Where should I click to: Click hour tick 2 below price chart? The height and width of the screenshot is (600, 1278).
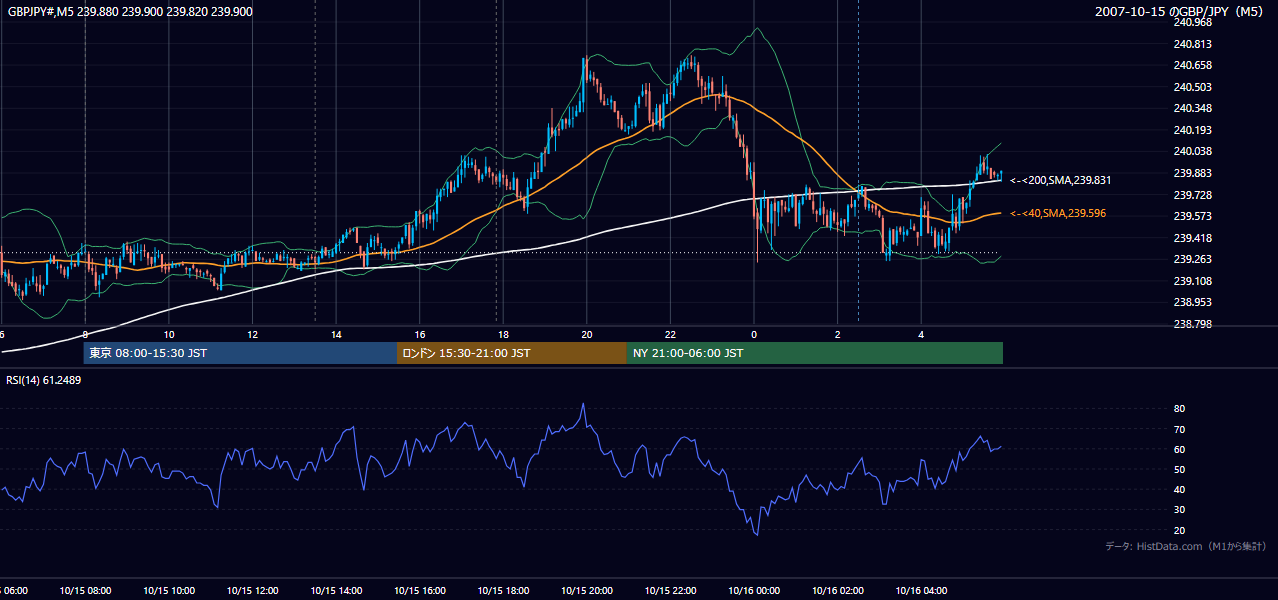(x=838, y=335)
